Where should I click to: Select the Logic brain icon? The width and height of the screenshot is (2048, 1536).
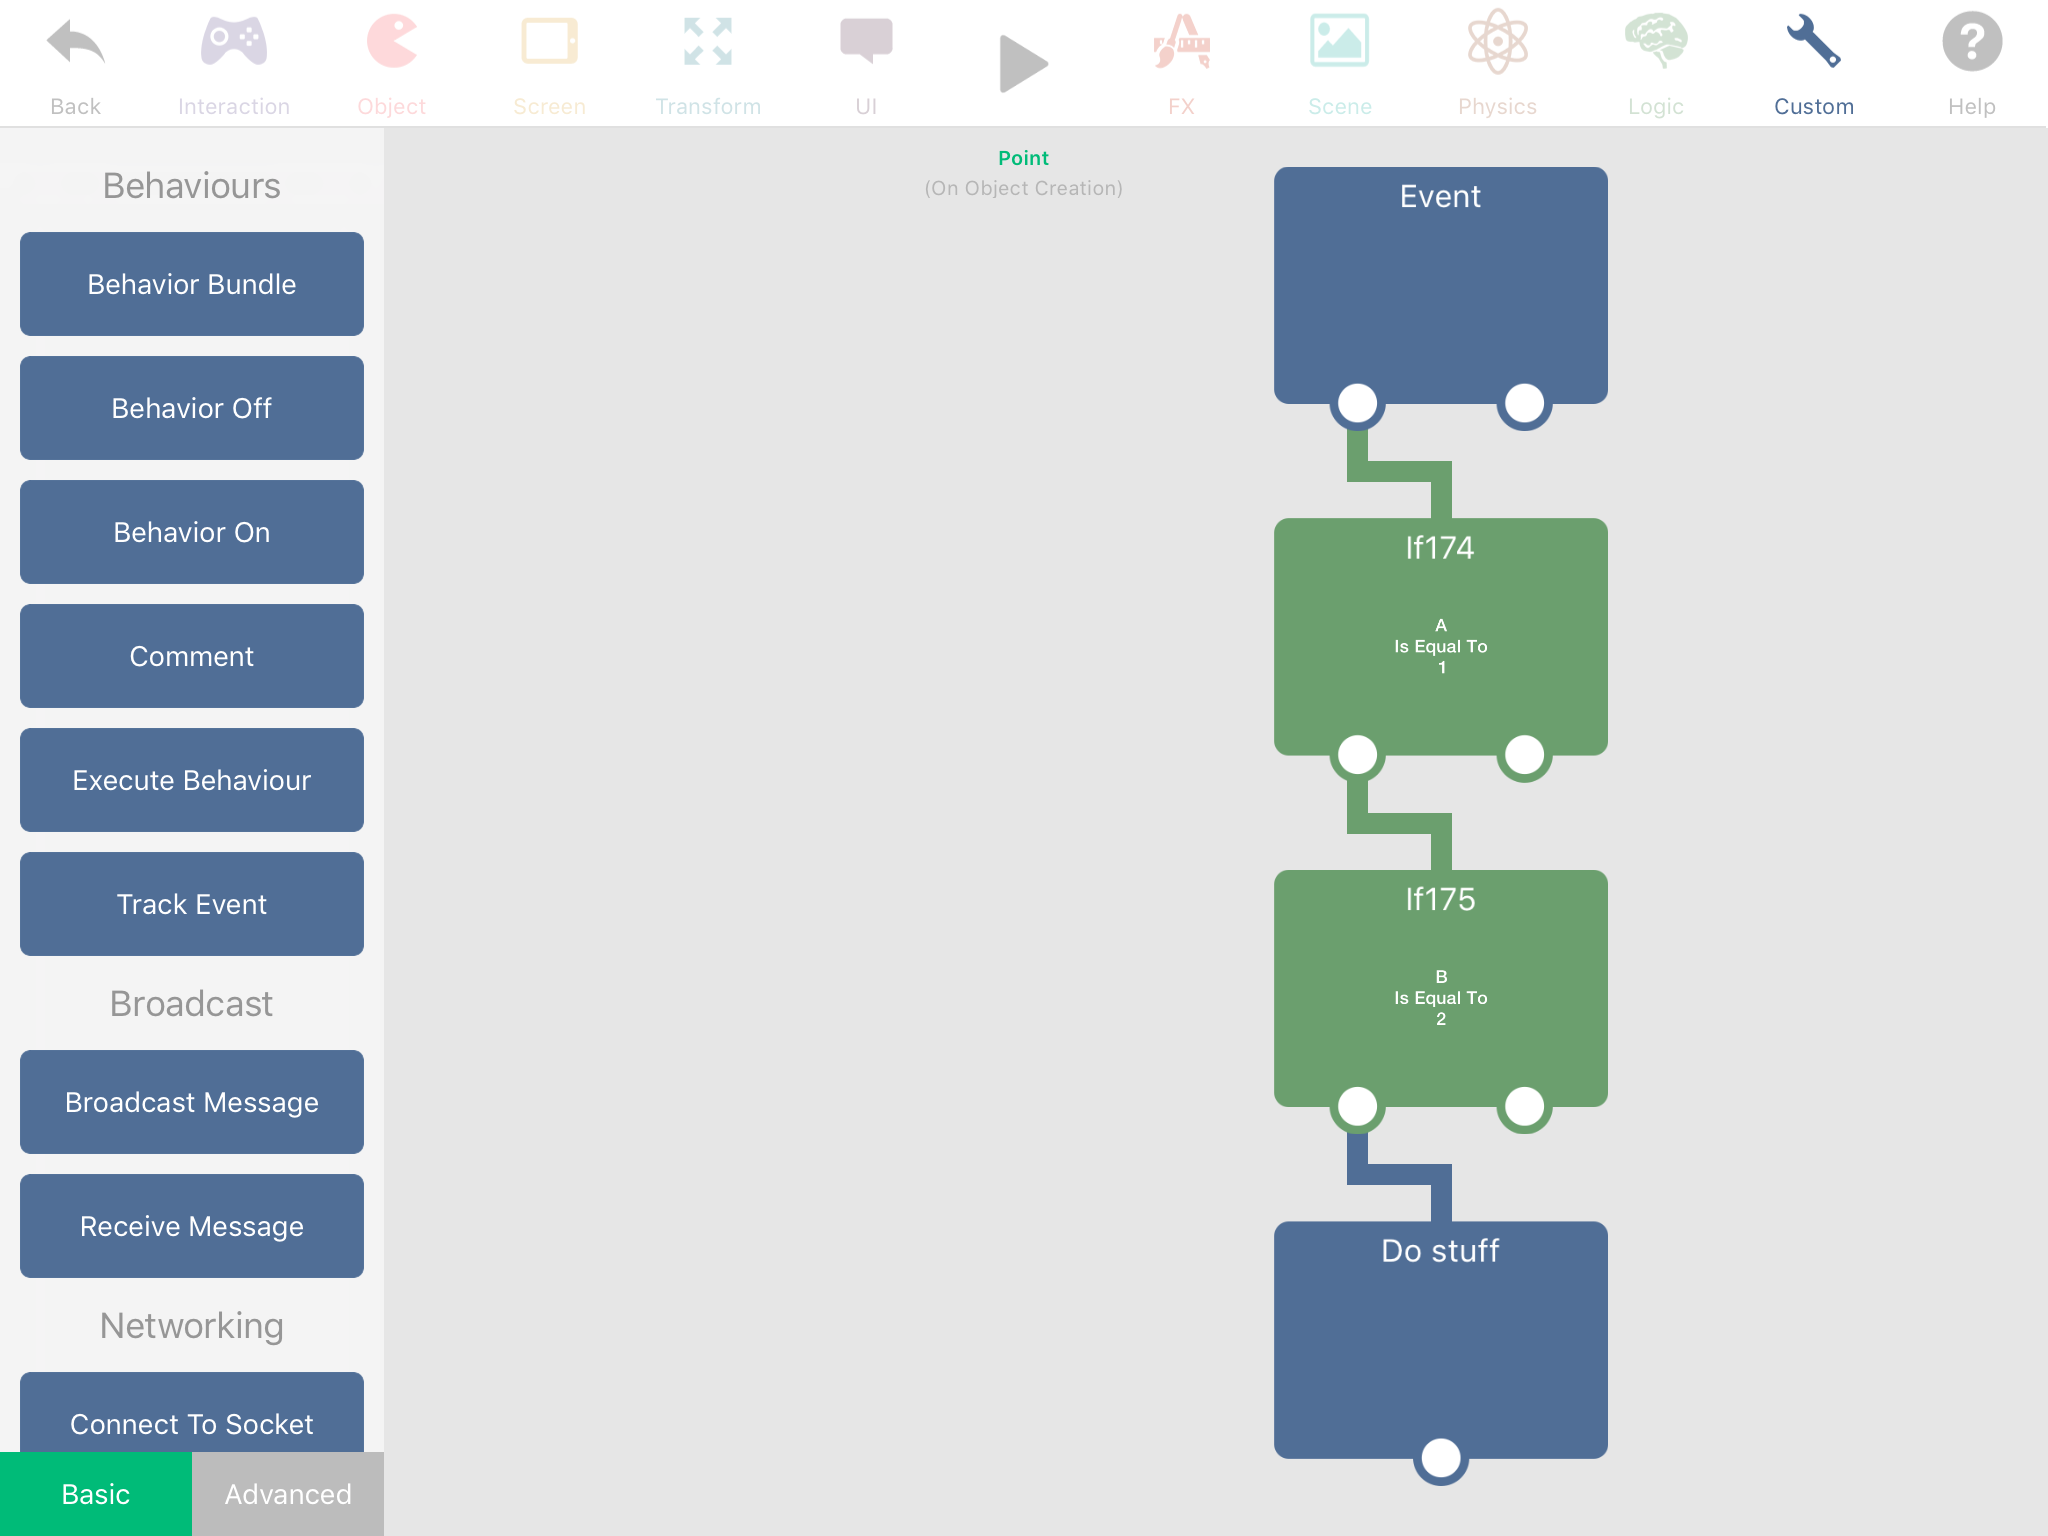tap(1655, 45)
